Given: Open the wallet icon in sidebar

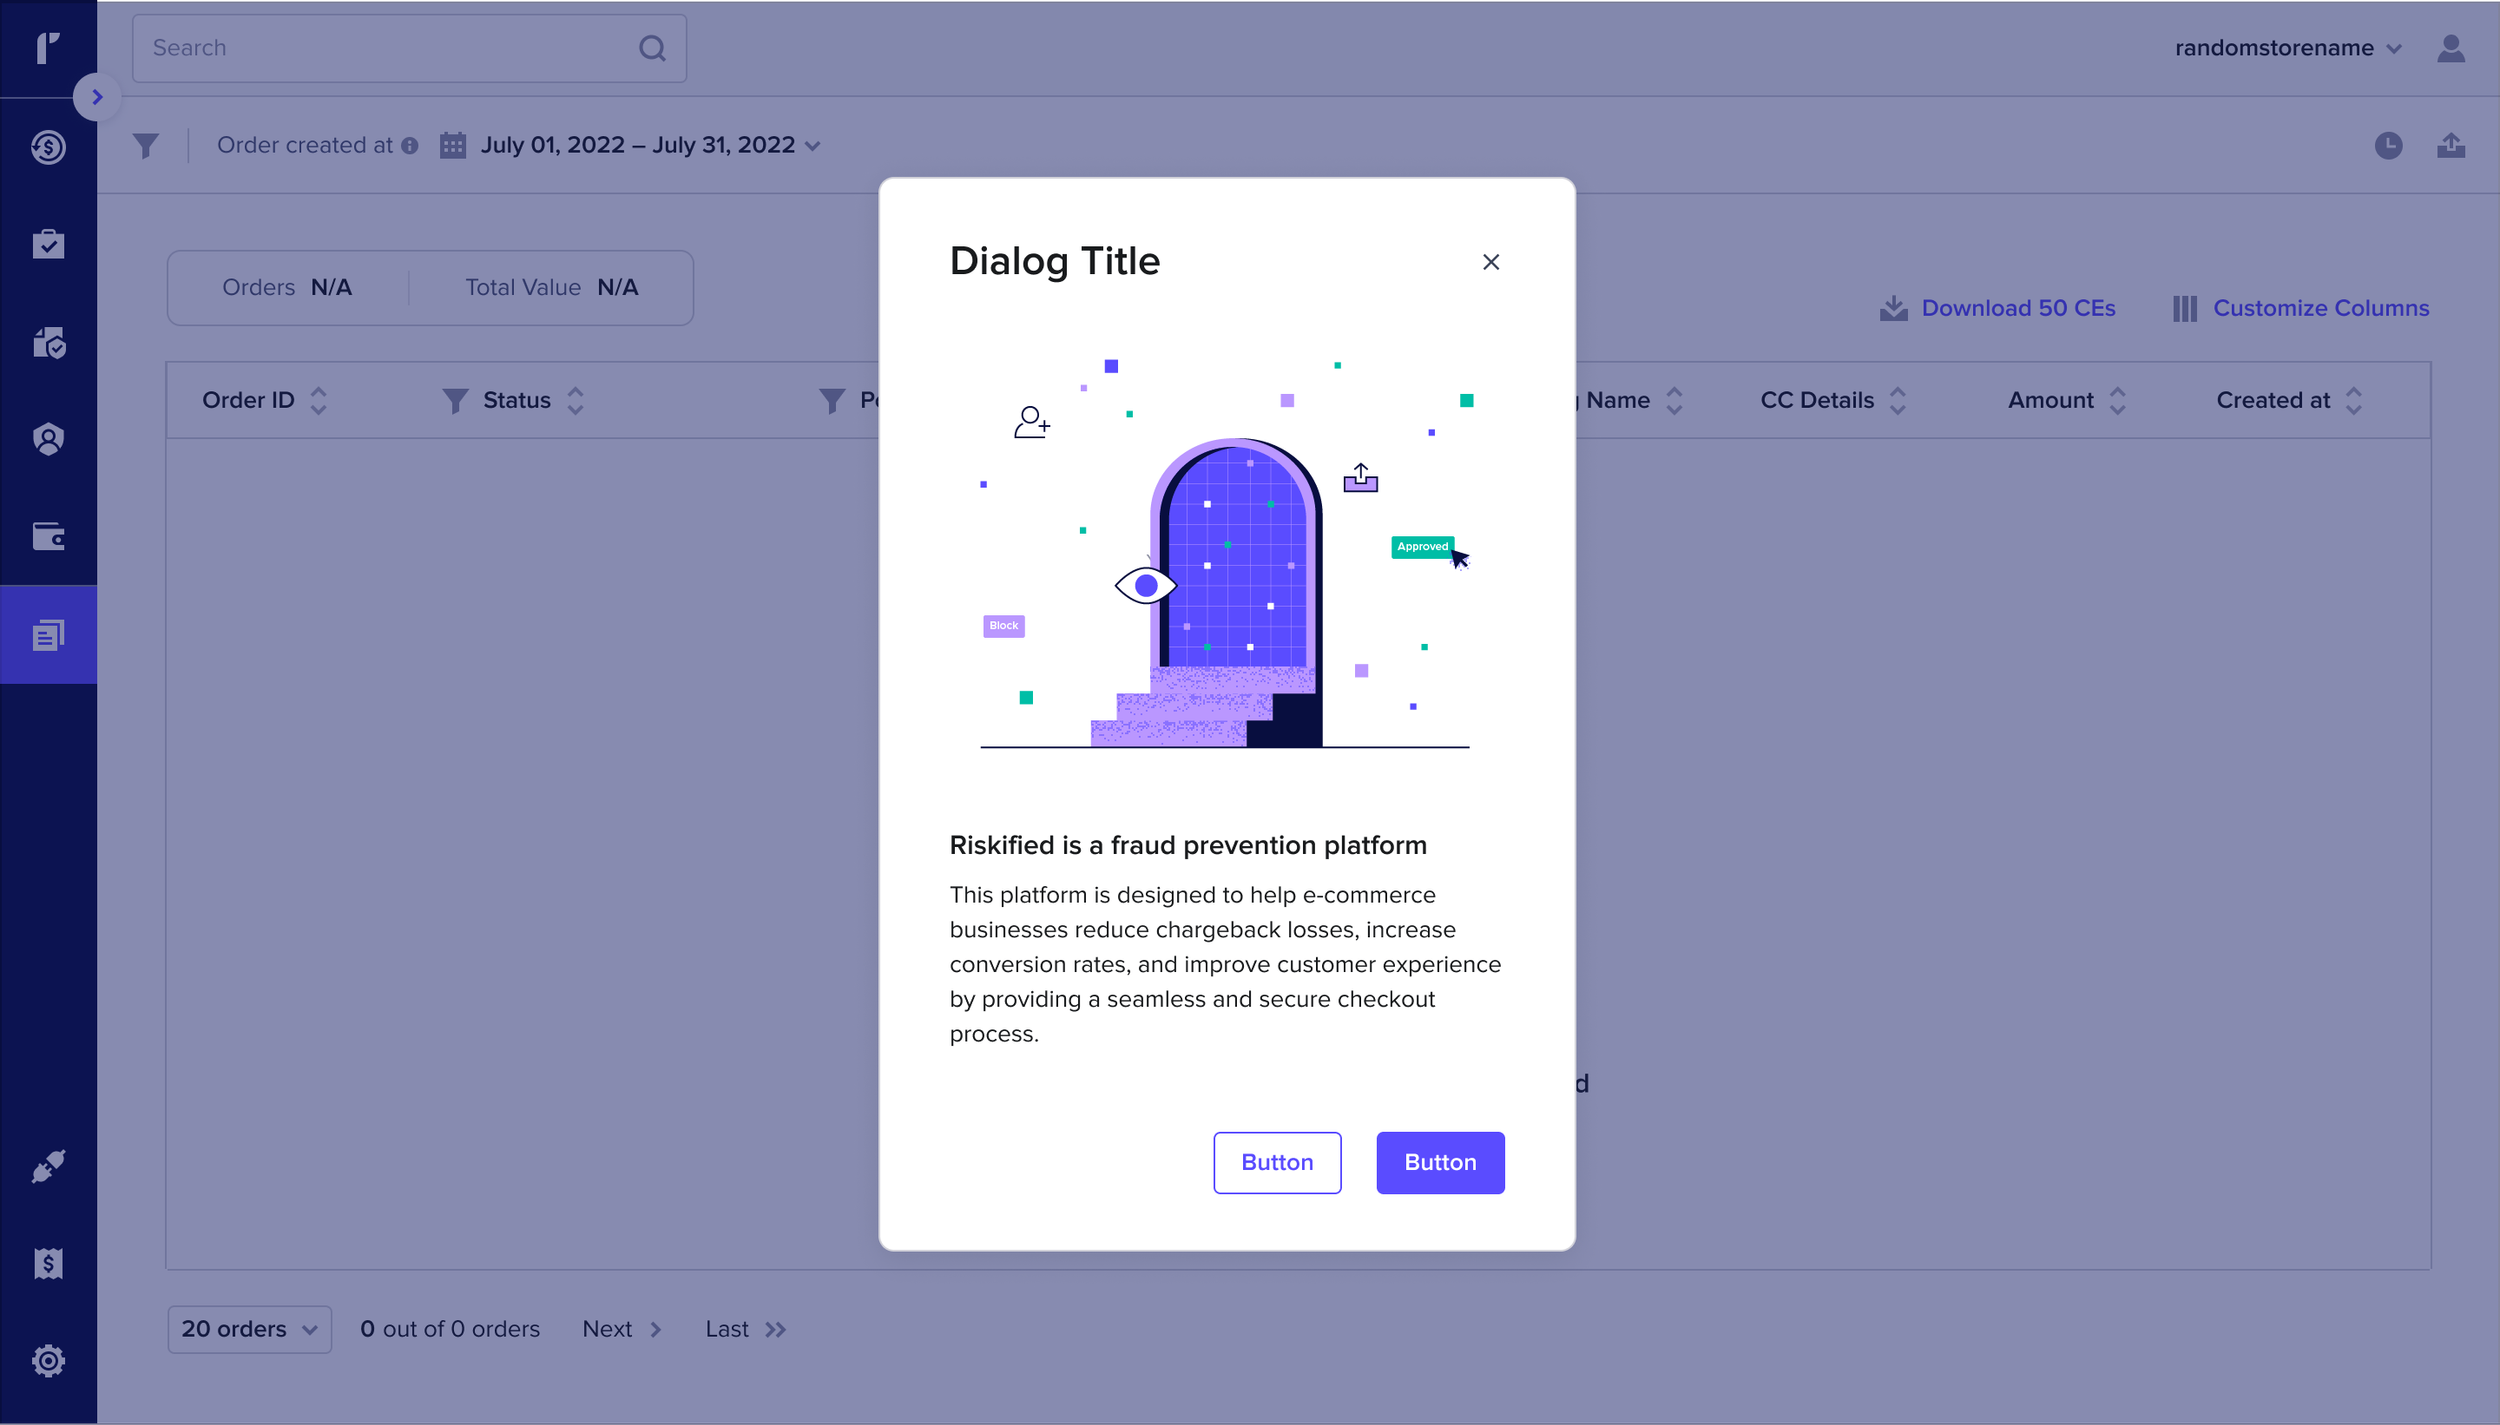Looking at the screenshot, I should pos(48,537).
